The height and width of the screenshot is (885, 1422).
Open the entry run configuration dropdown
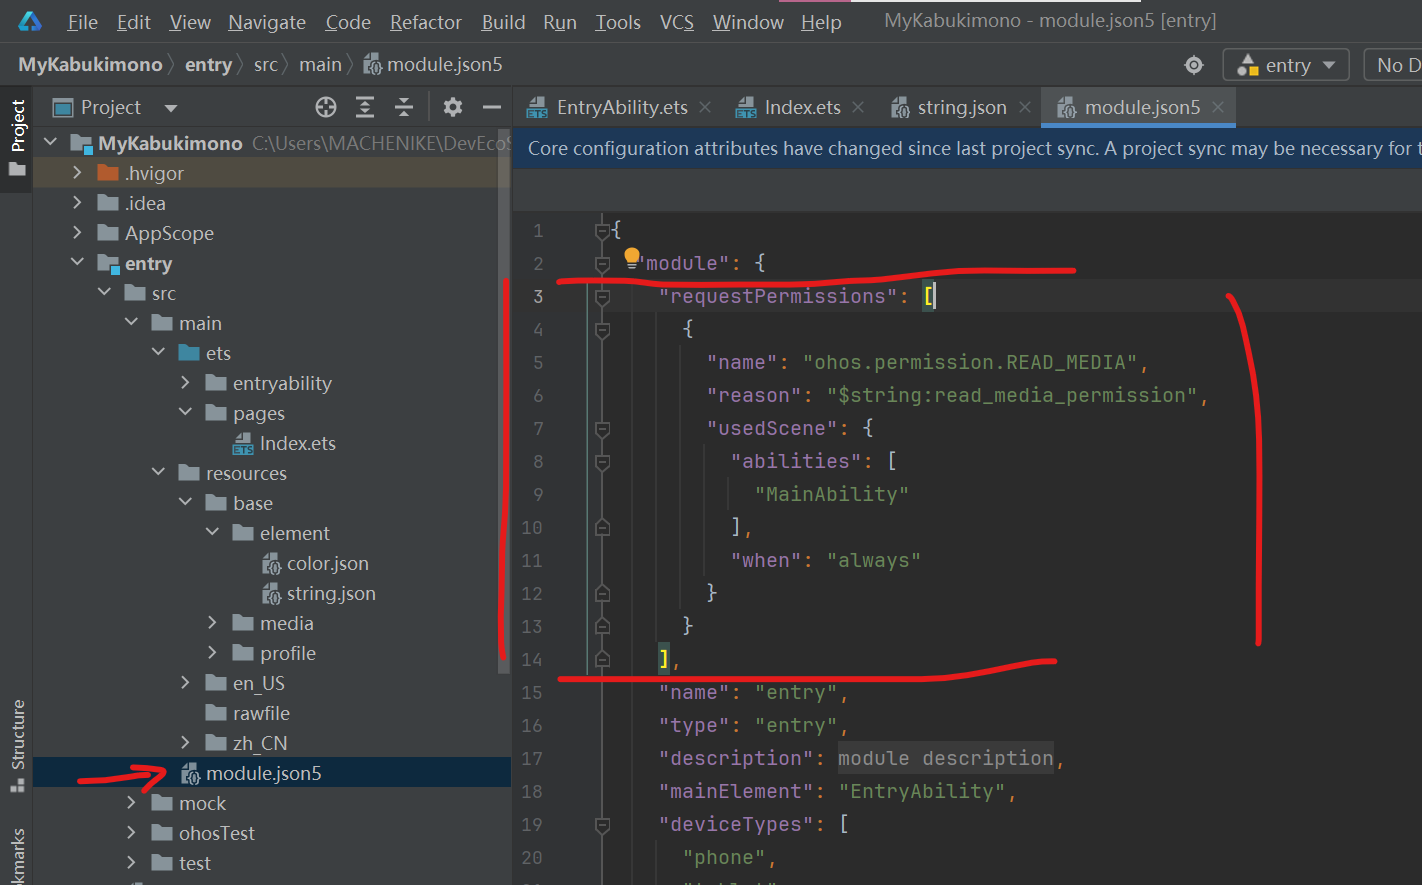click(x=1286, y=65)
